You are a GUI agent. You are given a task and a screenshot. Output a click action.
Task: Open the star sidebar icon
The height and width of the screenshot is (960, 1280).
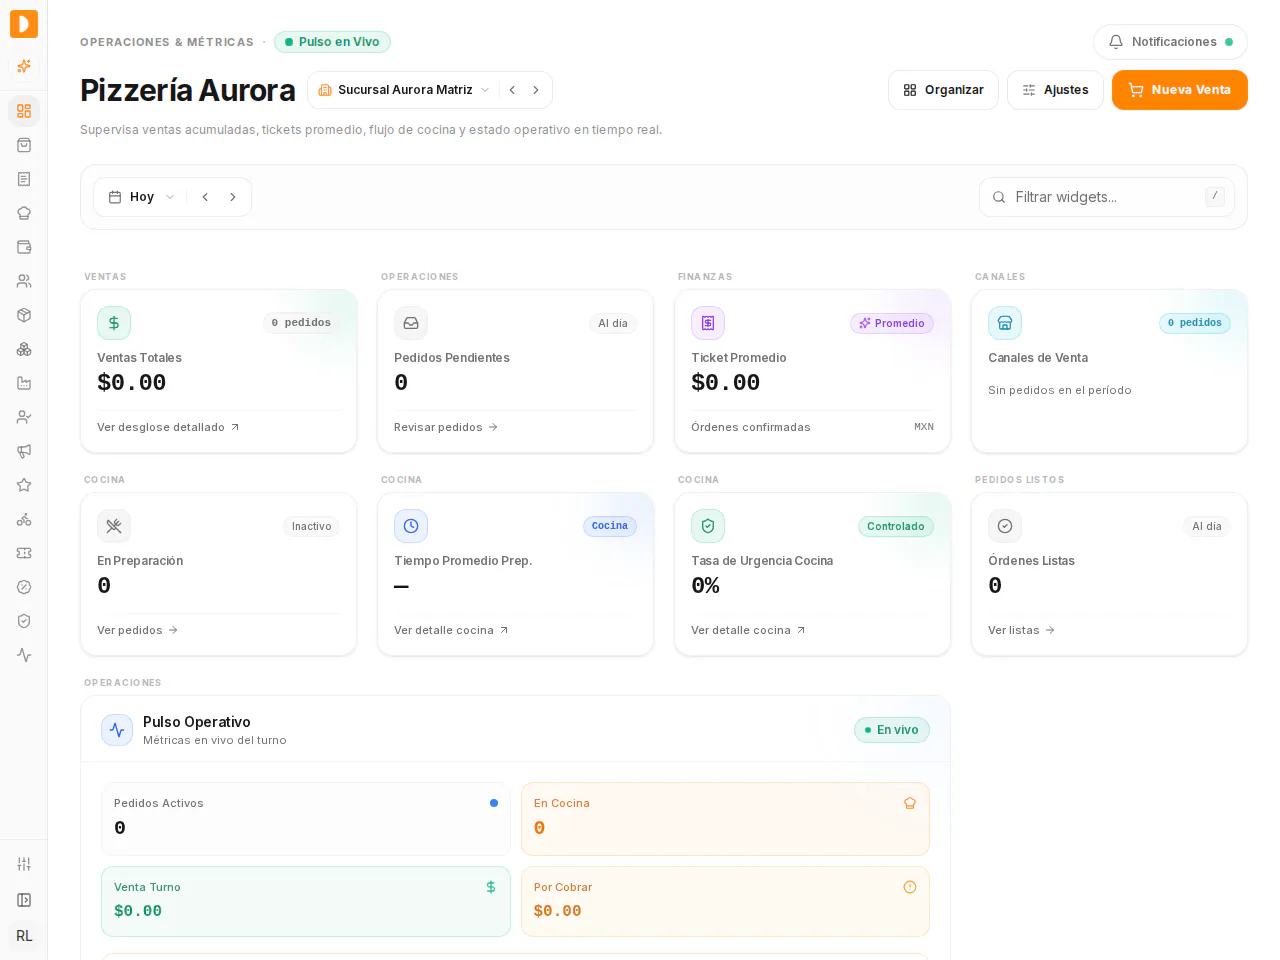point(24,485)
